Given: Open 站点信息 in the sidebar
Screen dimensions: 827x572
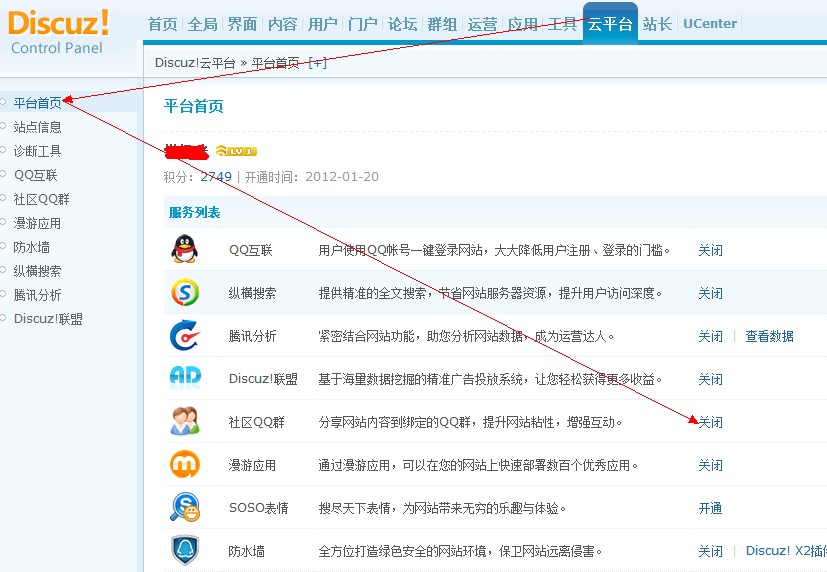Looking at the screenshot, I should (37, 127).
